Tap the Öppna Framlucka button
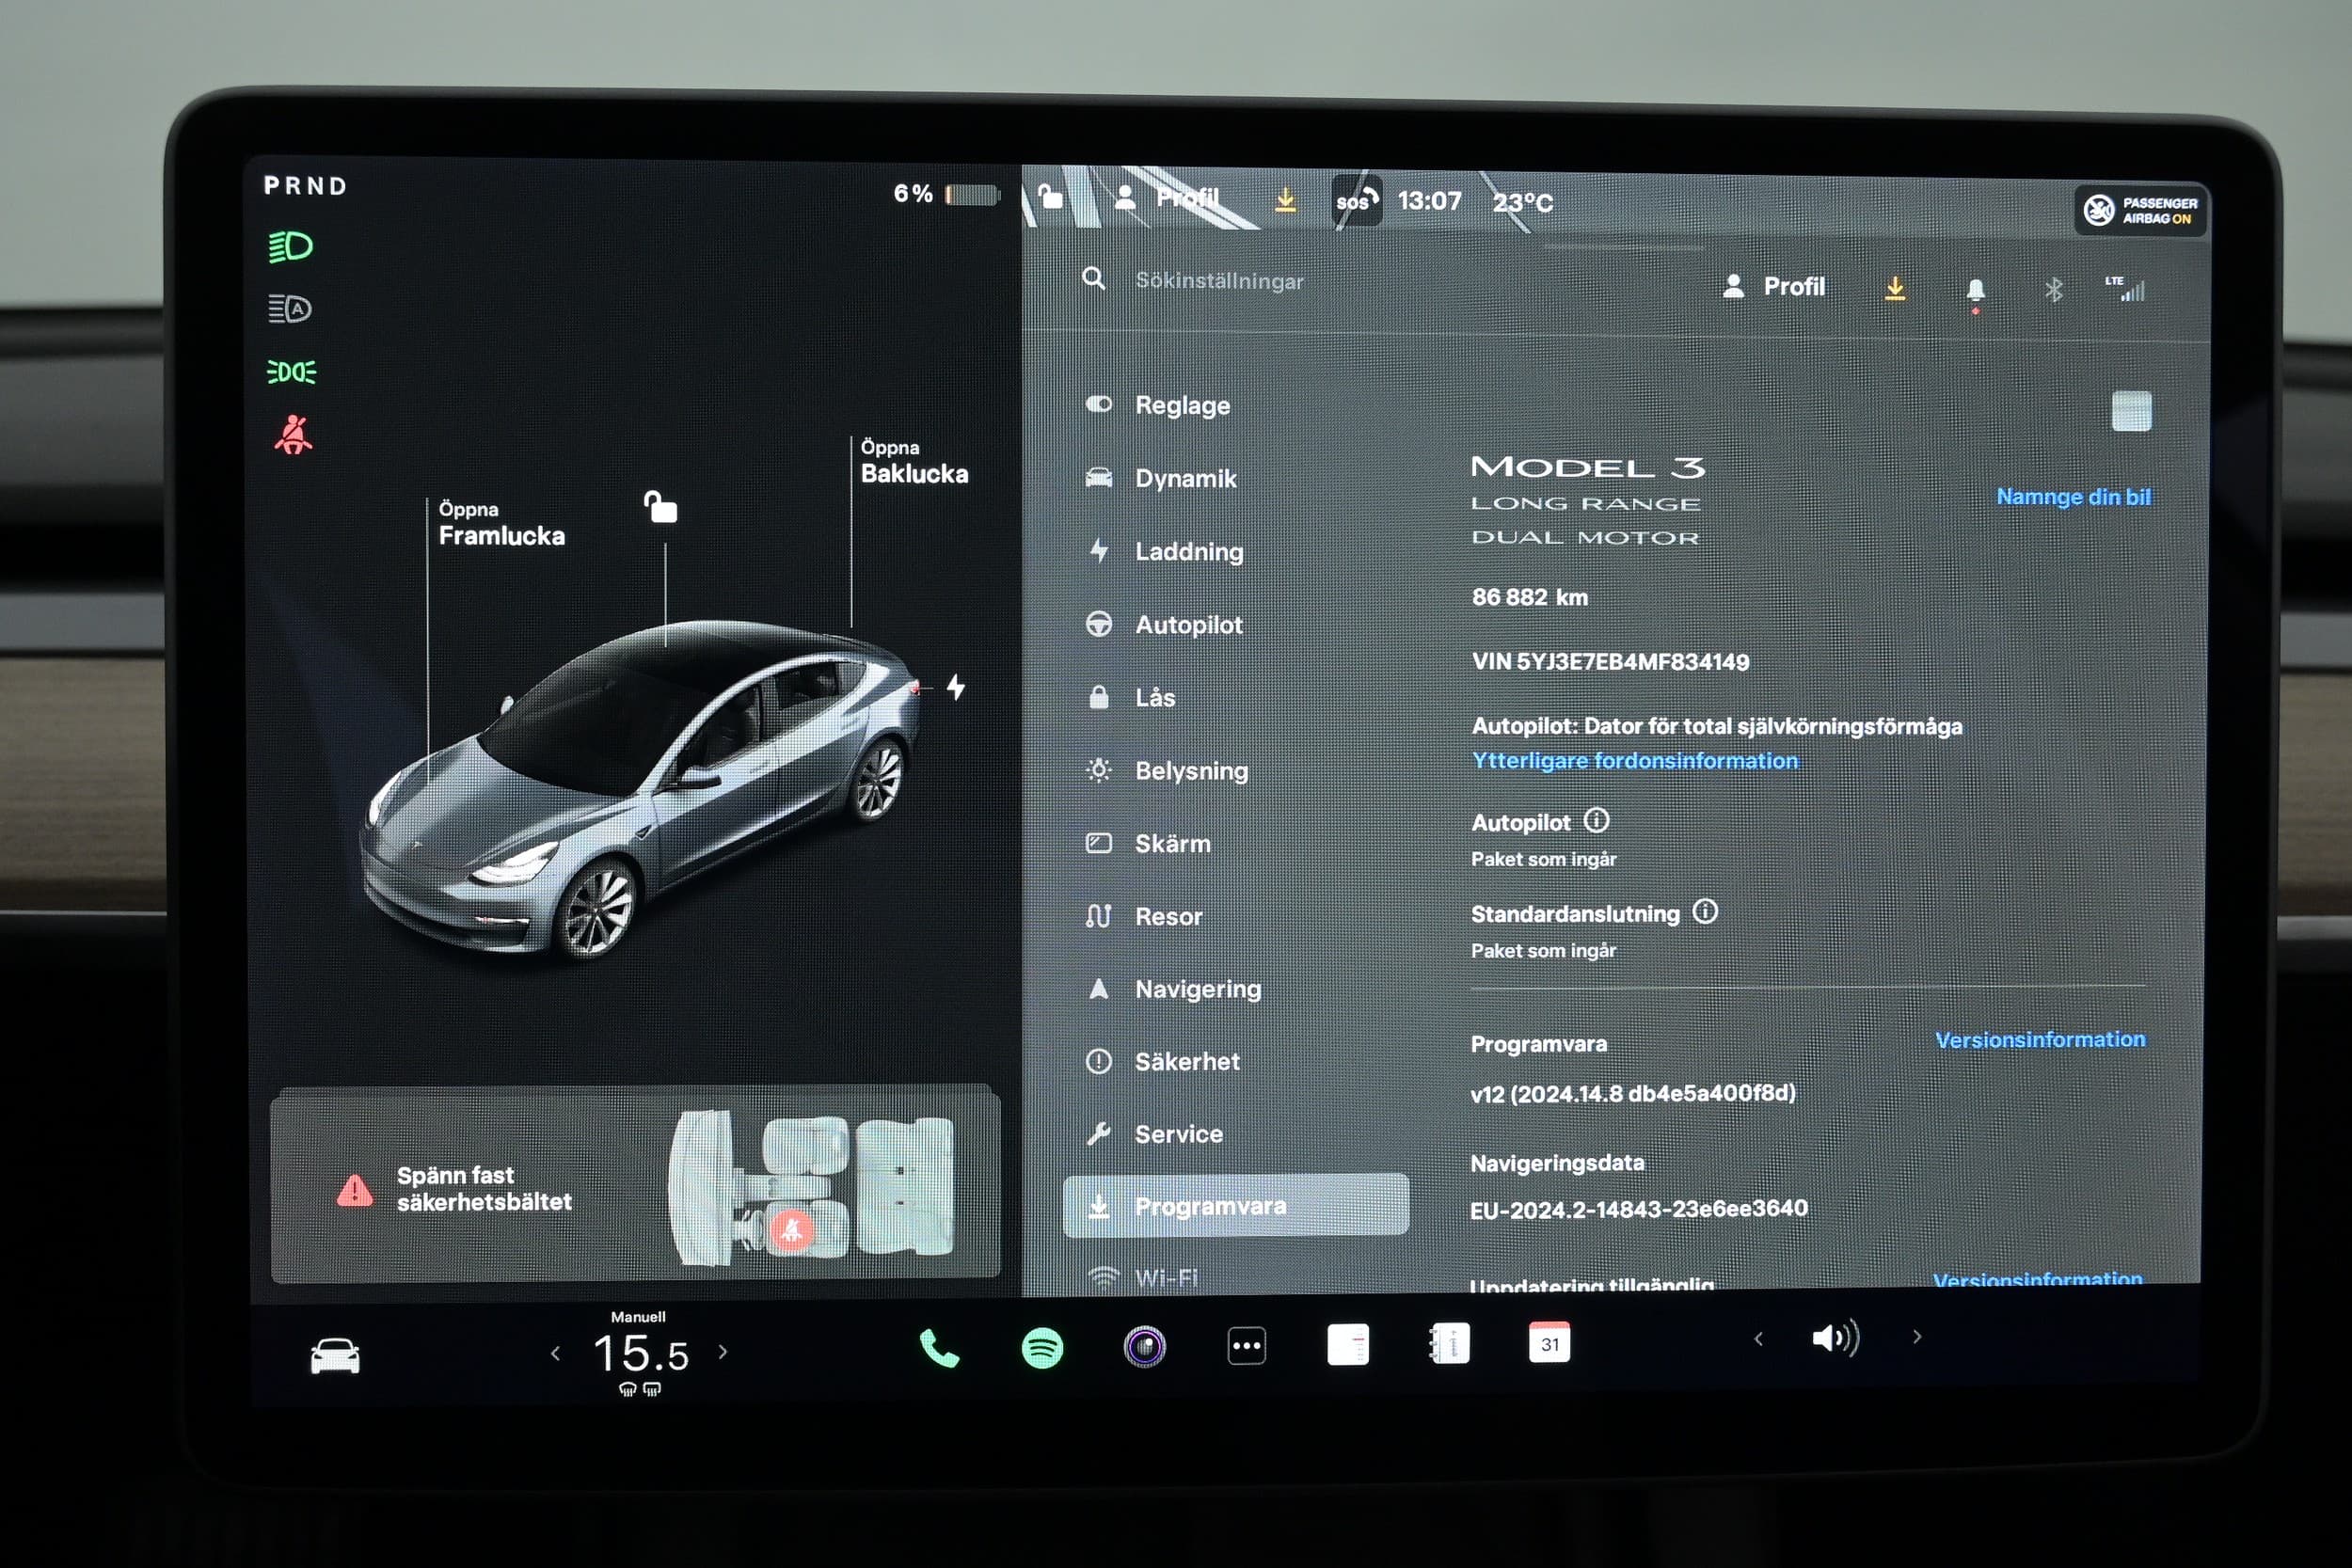 501,525
